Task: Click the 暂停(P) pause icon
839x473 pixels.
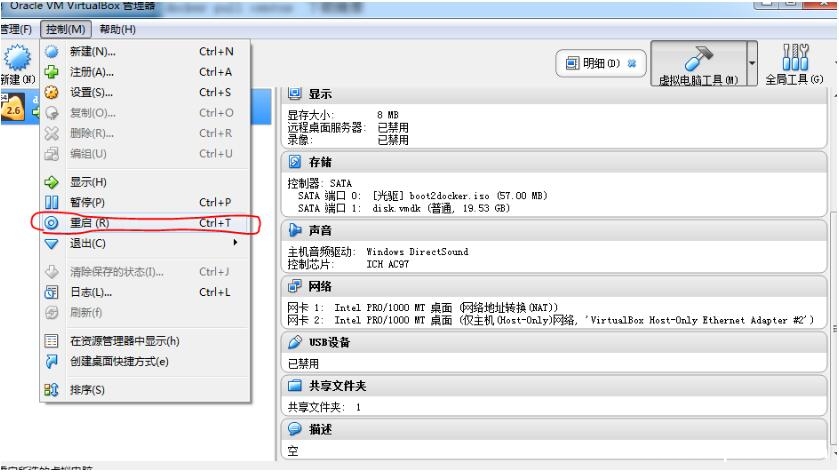Action: click(51, 202)
